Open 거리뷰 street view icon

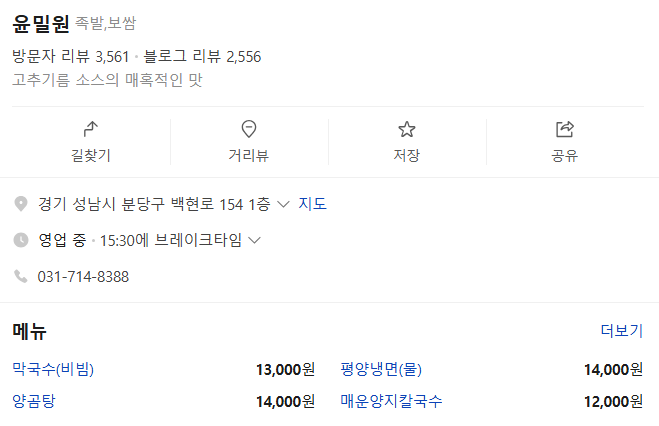pyautogui.click(x=249, y=129)
